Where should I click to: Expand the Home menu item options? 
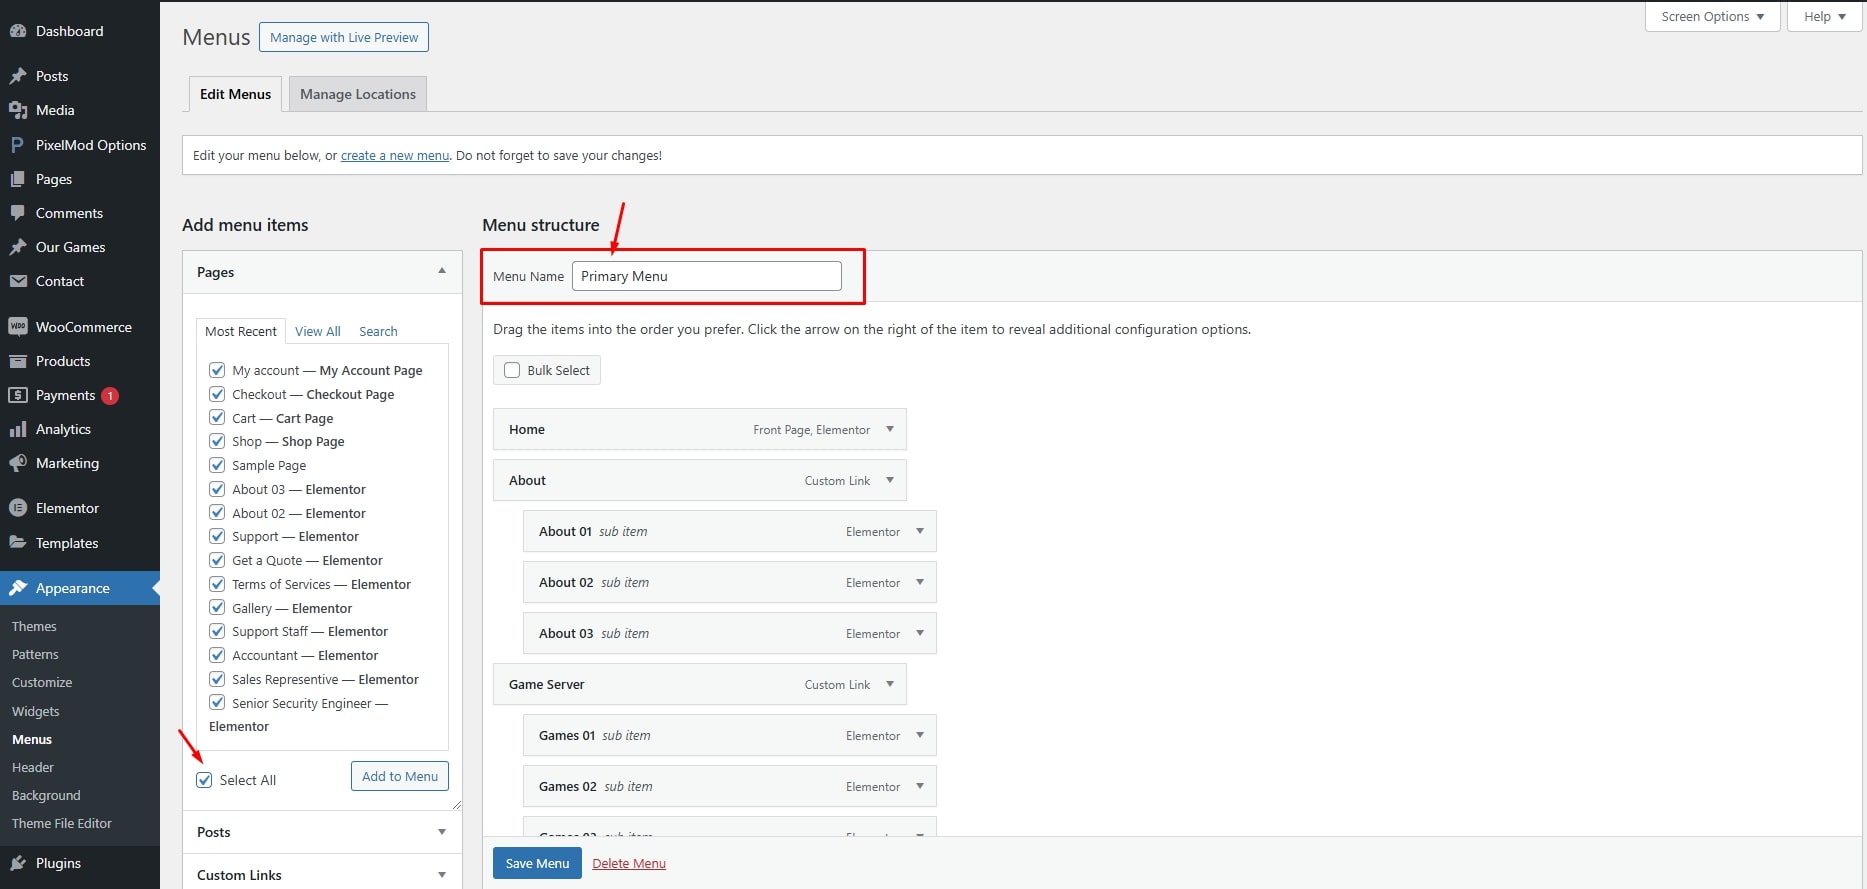coord(890,429)
